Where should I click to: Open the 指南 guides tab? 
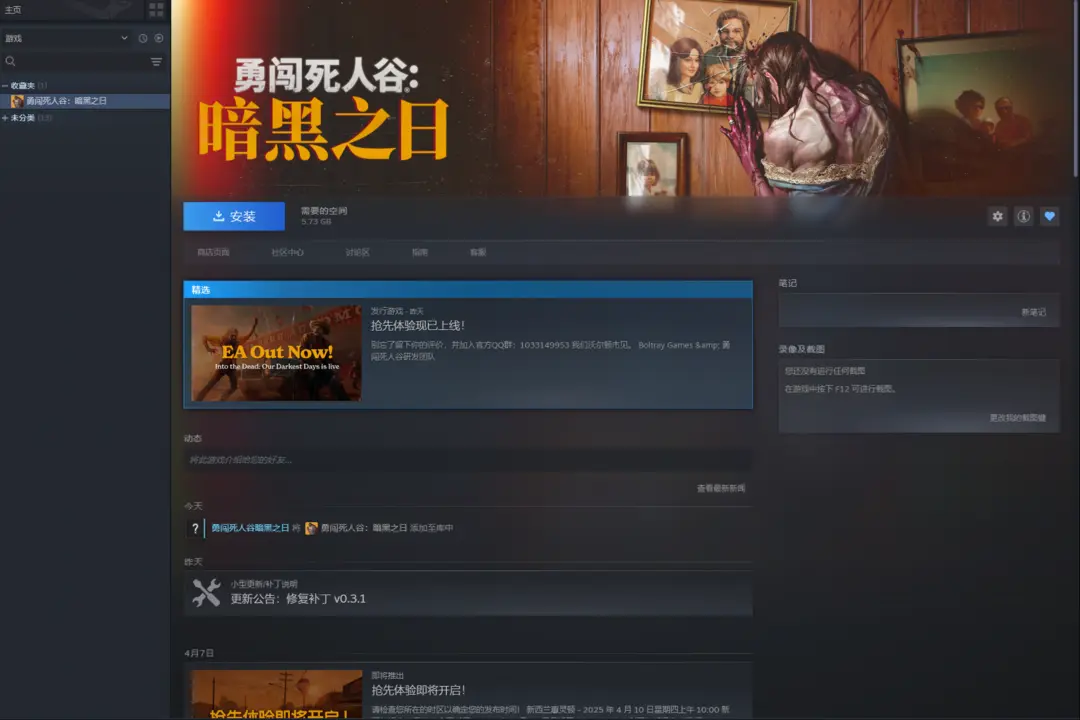[x=419, y=253]
